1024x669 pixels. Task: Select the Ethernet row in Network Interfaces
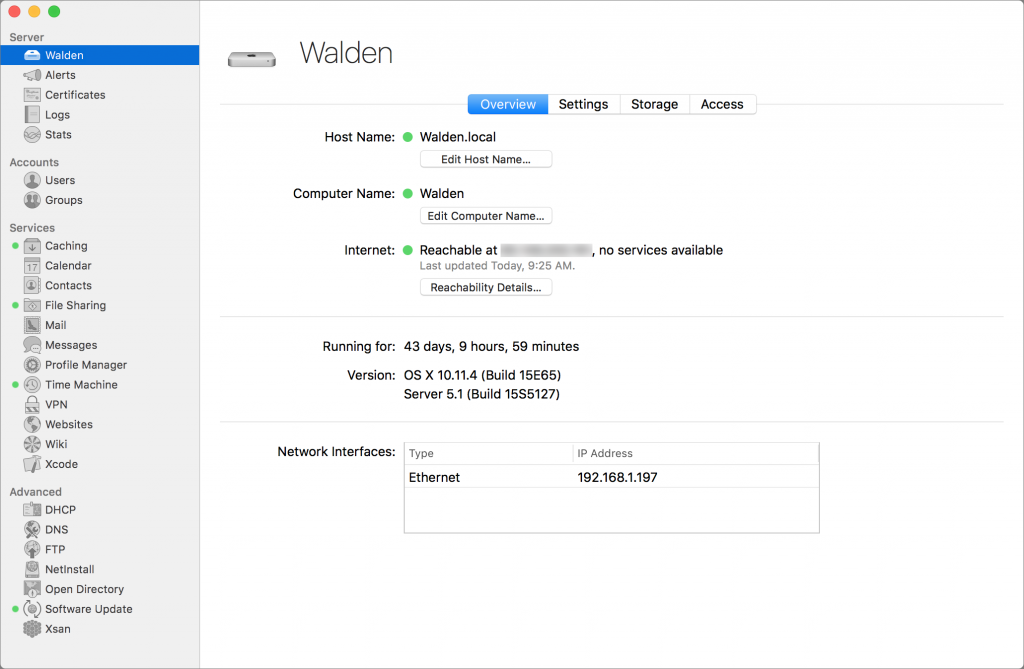coord(610,477)
